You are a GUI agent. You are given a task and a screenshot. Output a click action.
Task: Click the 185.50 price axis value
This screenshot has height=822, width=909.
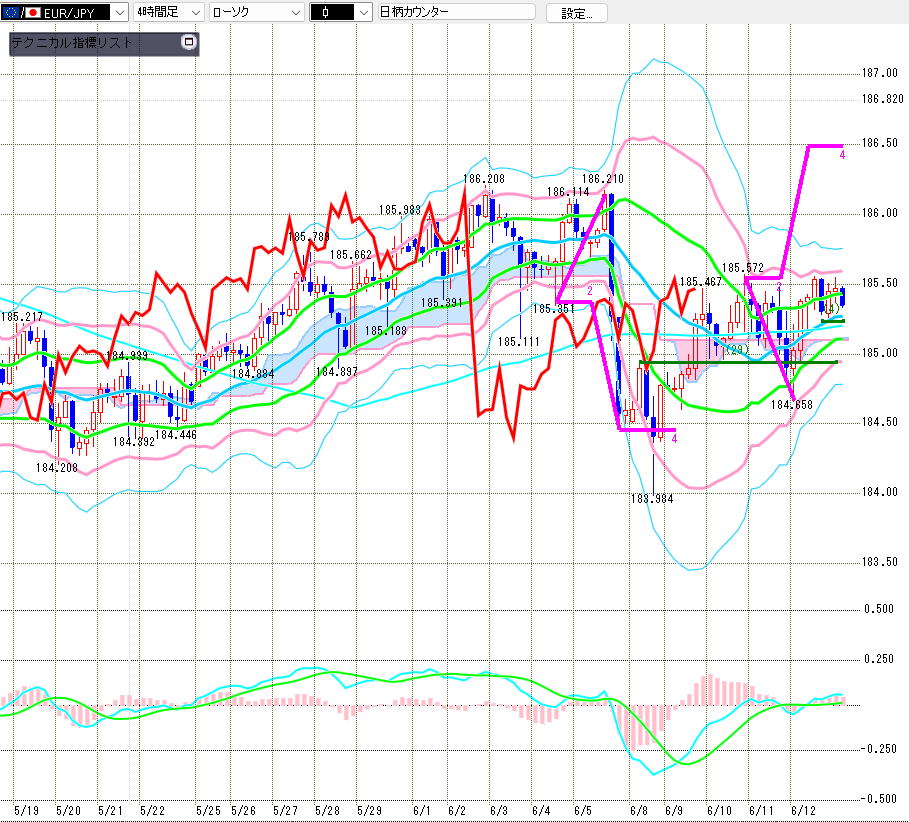coord(879,283)
